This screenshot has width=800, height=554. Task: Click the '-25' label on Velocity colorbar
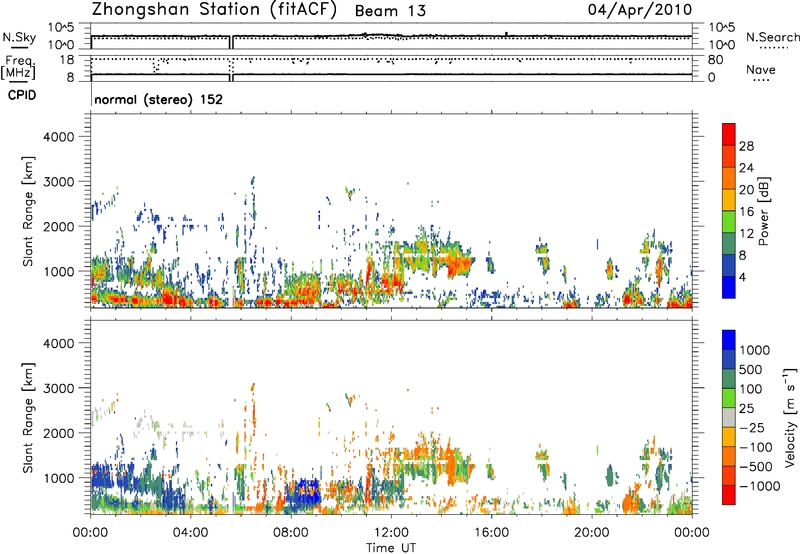(752, 427)
